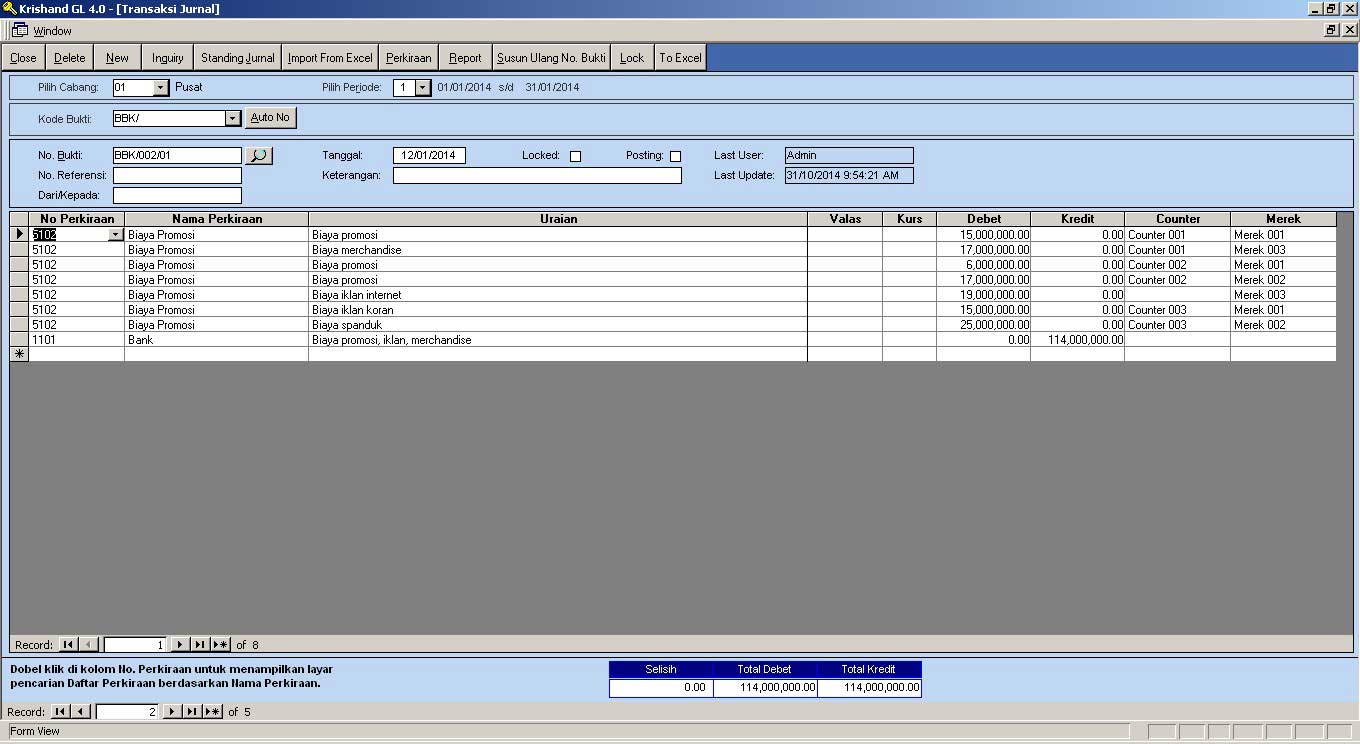Screen dimensions: 1360x744
Task: Click the bottom record number box showing 2
Action: 126,712
